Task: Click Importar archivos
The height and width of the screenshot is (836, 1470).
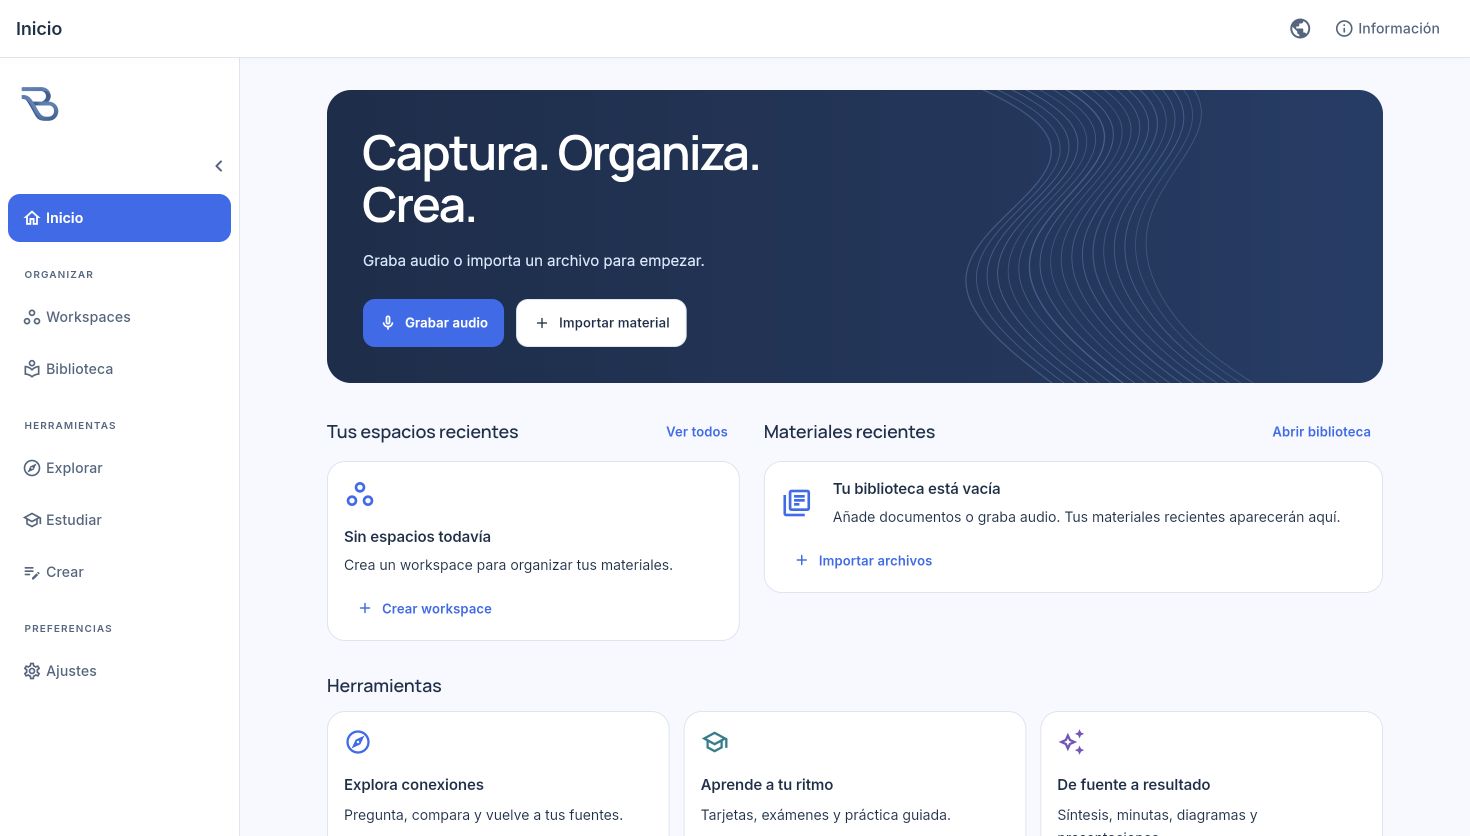Action: (x=863, y=561)
